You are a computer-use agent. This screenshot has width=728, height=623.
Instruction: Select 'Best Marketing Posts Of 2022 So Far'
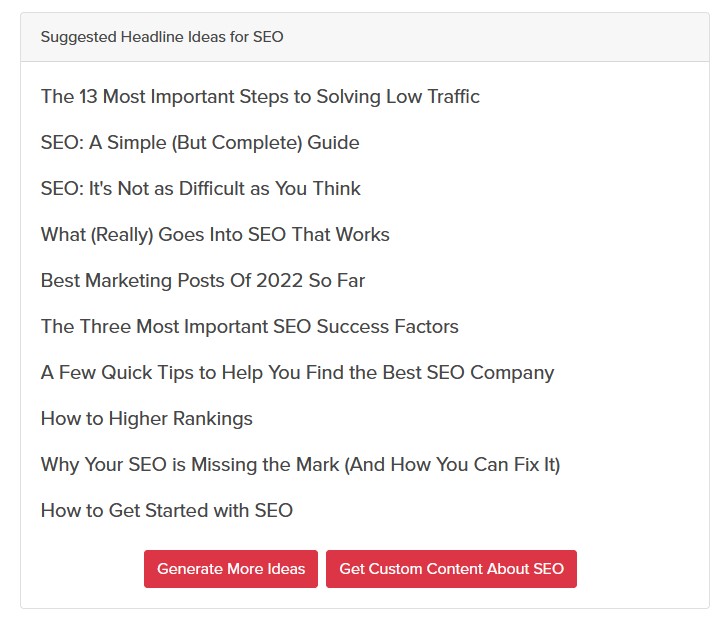click(x=203, y=281)
